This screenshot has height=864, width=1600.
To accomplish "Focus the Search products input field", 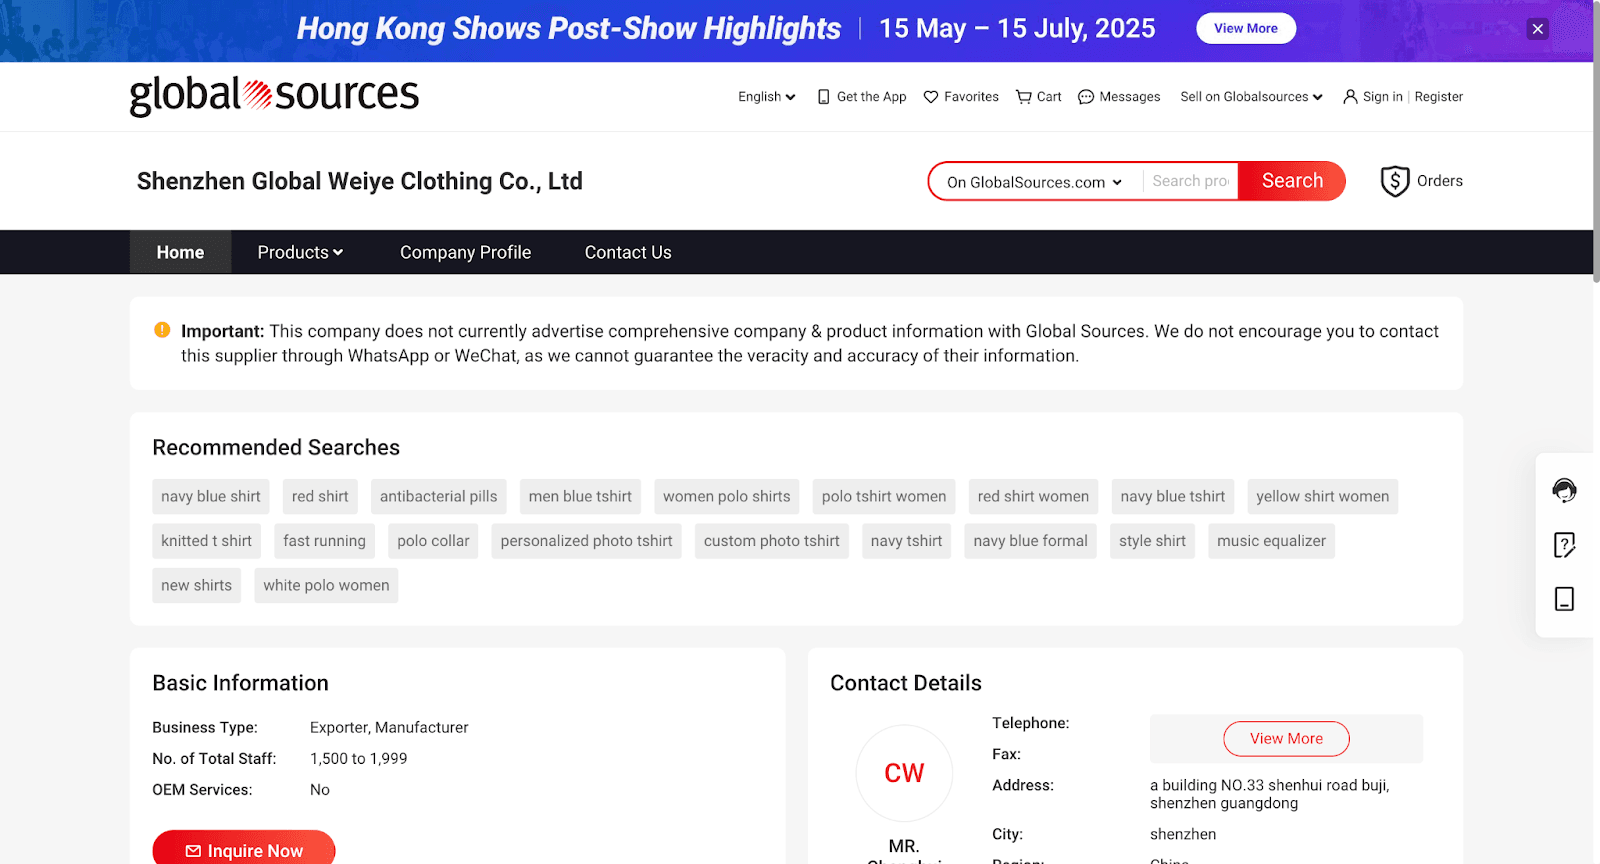I will tap(1190, 181).
